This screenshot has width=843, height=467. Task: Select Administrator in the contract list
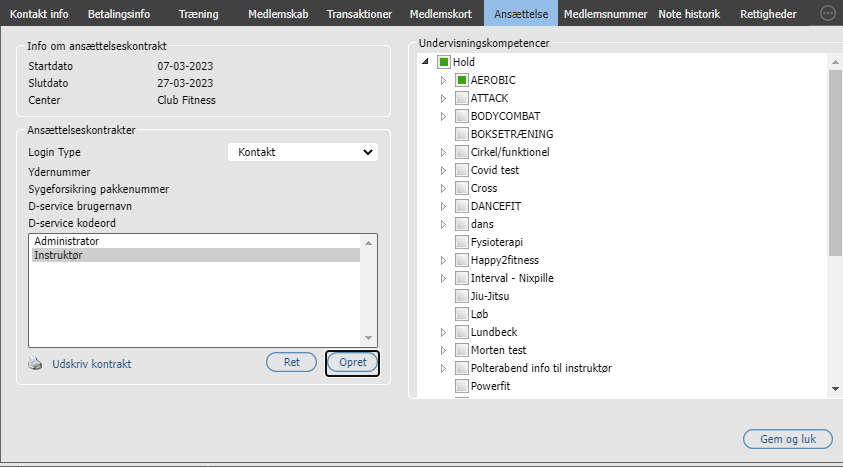196,241
